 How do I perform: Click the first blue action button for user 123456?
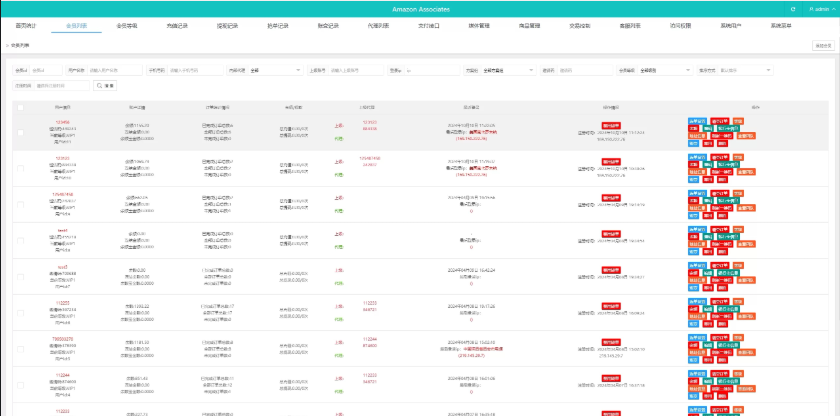pos(698,121)
